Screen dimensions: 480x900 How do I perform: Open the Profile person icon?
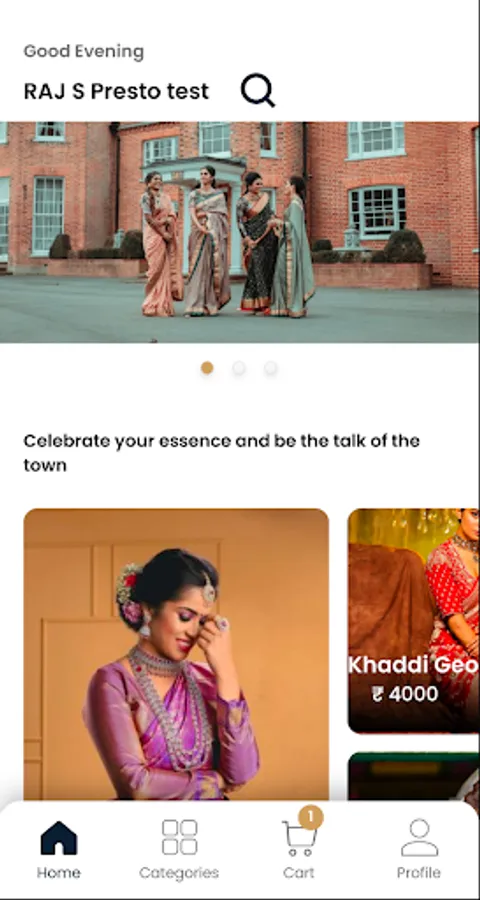(420, 838)
